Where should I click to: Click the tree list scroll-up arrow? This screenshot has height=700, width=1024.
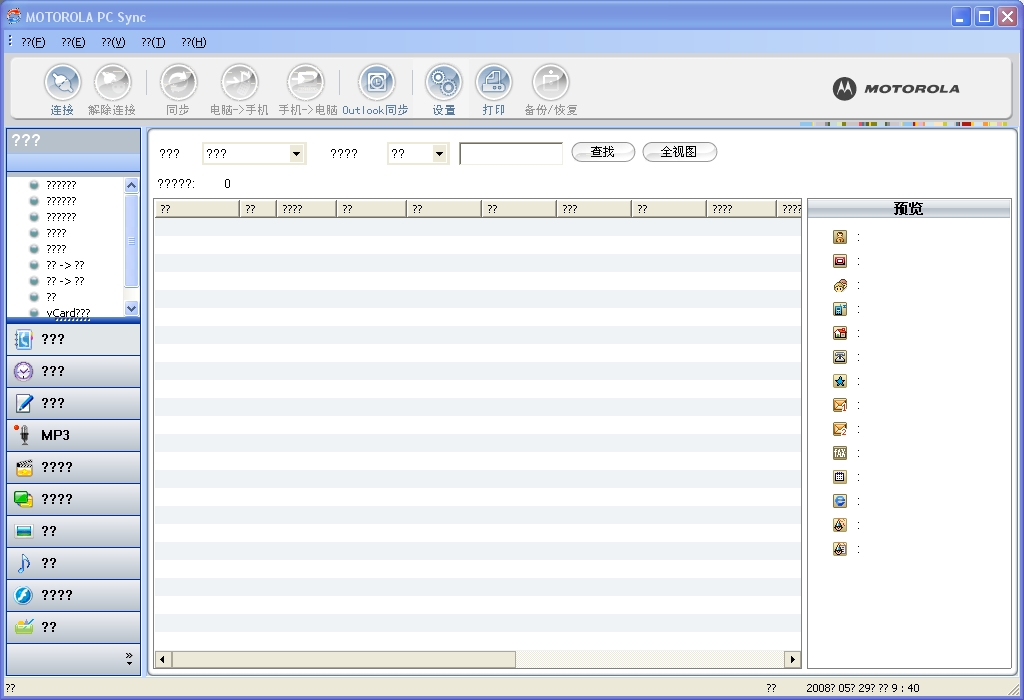131,185
